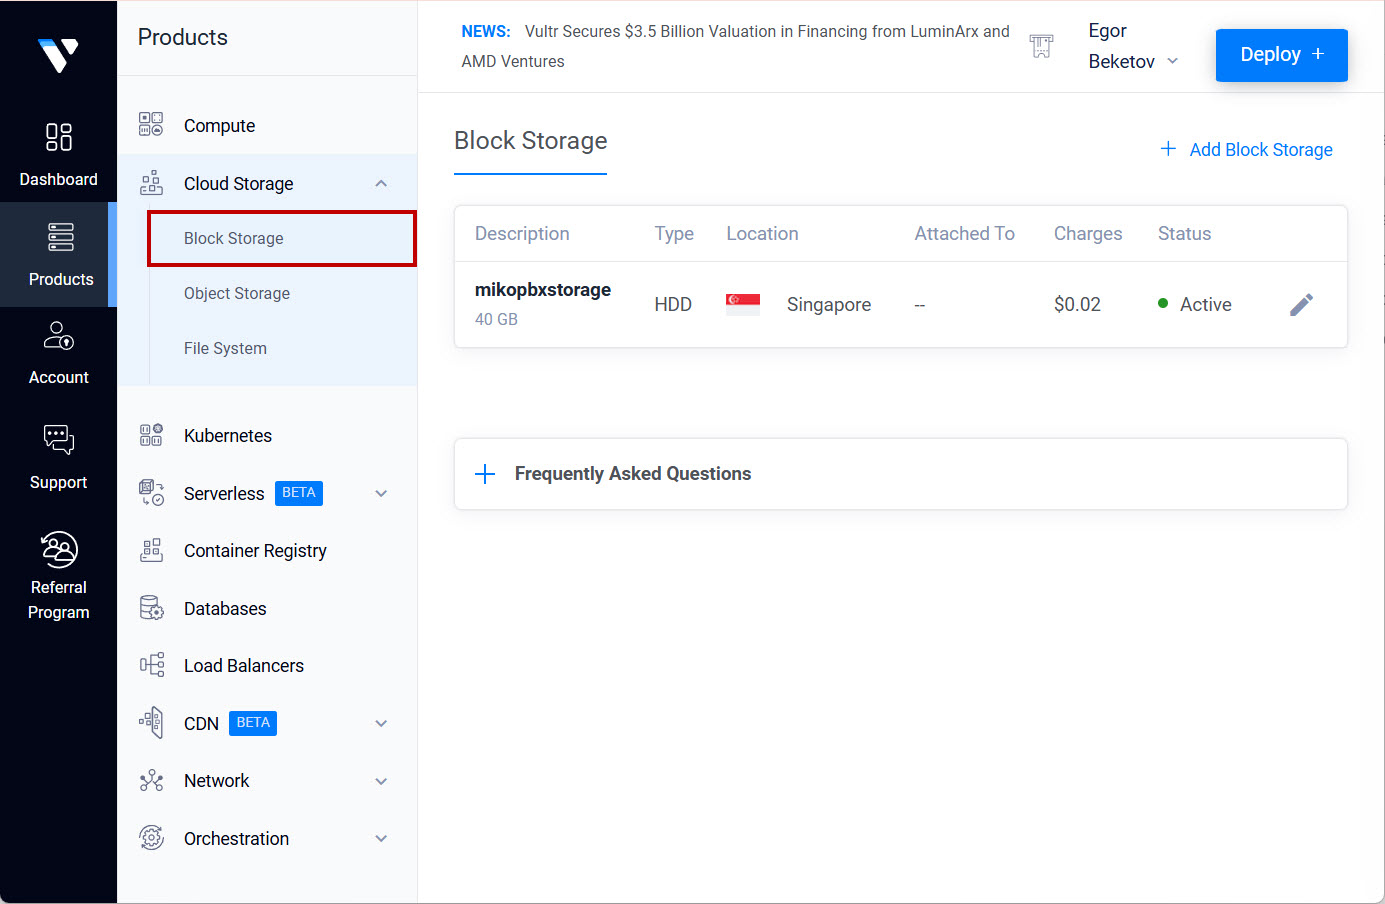
Task: Open the Support chat icon
Action: point(58,439)
